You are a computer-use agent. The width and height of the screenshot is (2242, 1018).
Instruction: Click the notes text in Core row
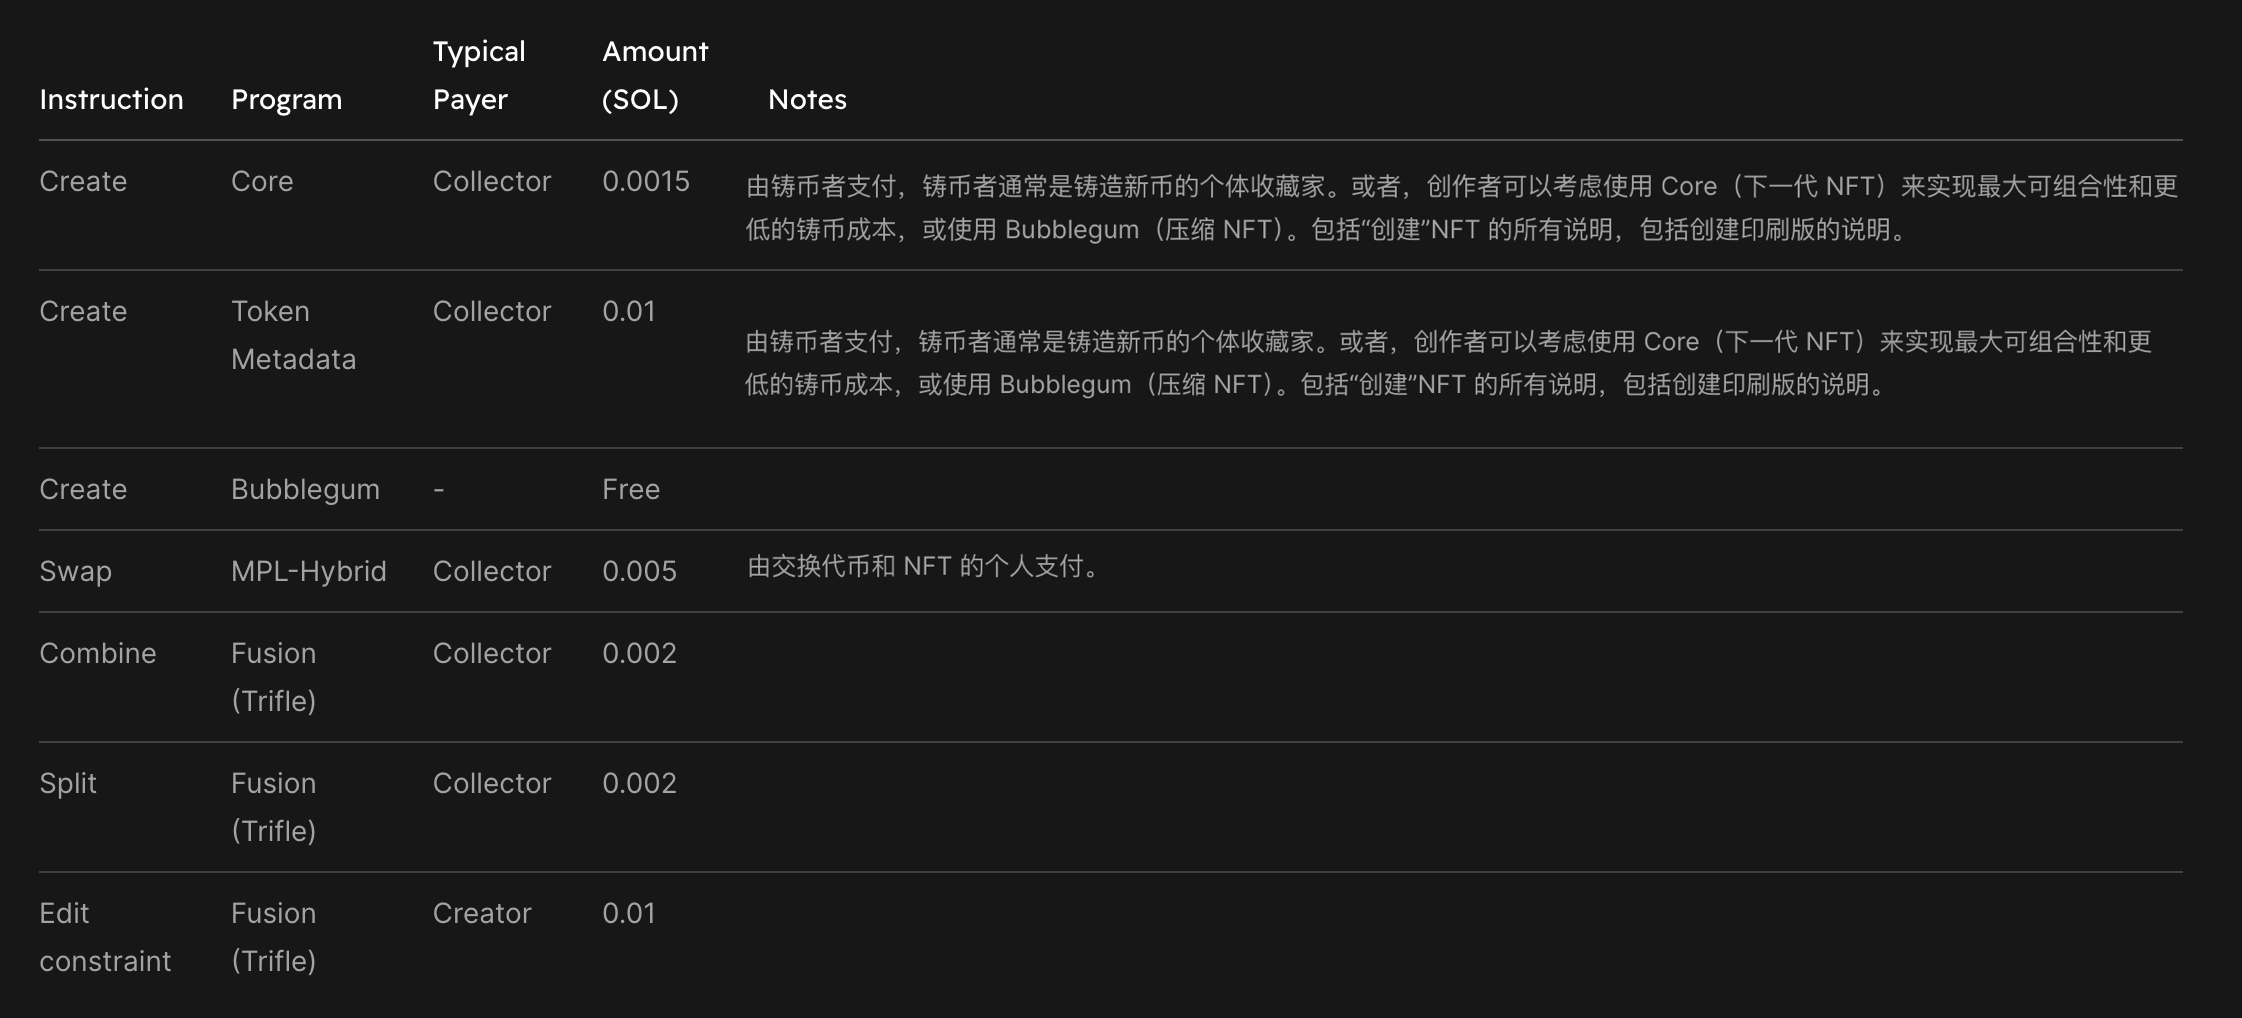1460,207
